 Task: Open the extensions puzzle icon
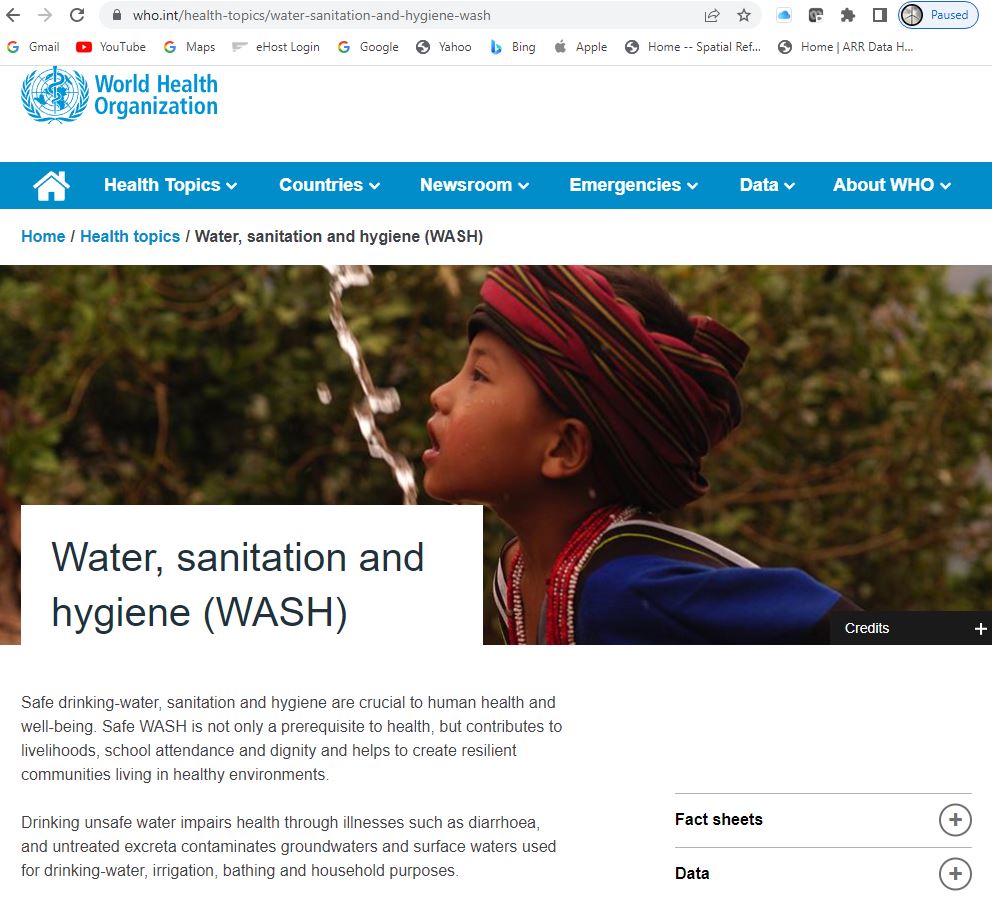point(848,15)
